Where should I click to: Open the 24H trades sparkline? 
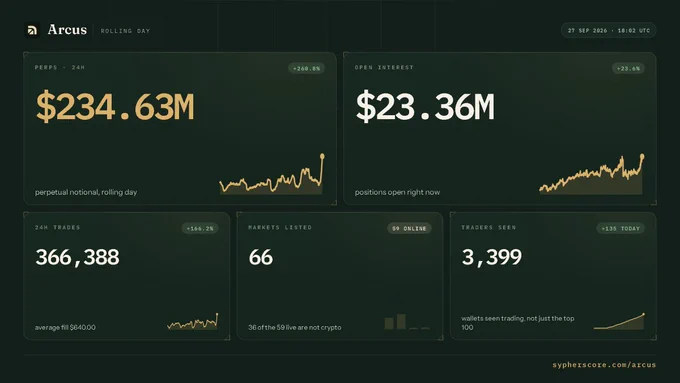[x=193, y=322]
